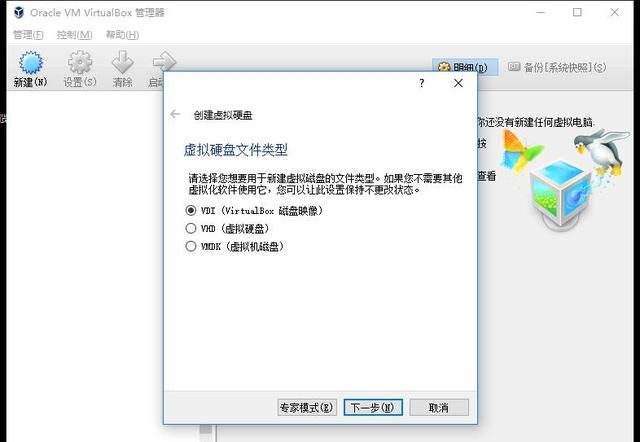The image size is (640, 442).
Task: Click the 下一步(N) next button
Action: pyautogui.click(x=373, y=407)
